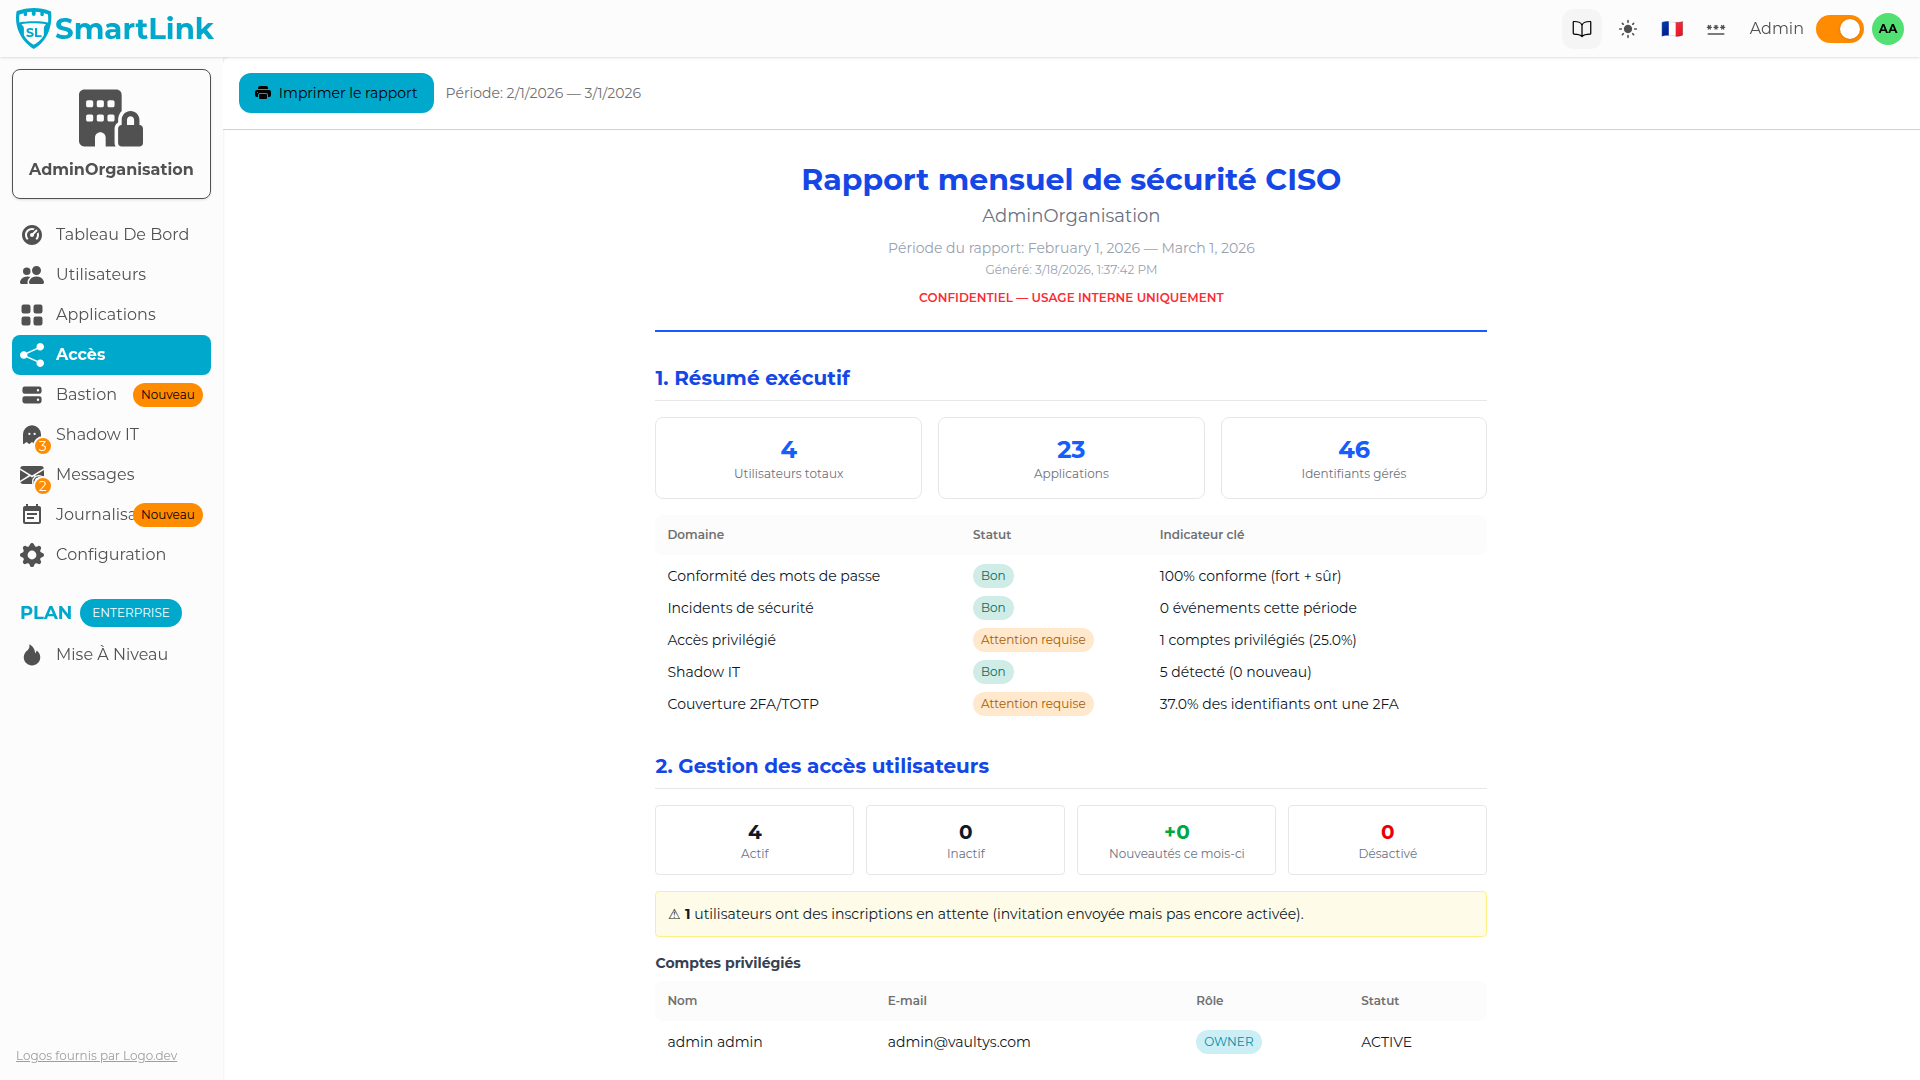The image size is (1920, 1080).
Task: Open the documentation book icon
Action: tap(1582, 28)
